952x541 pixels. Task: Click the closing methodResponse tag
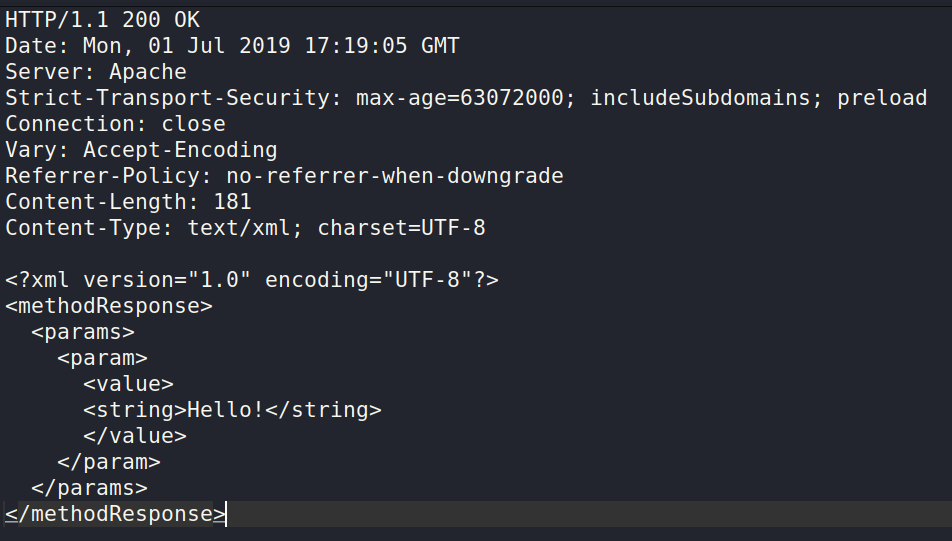click(x=115, y=514)
